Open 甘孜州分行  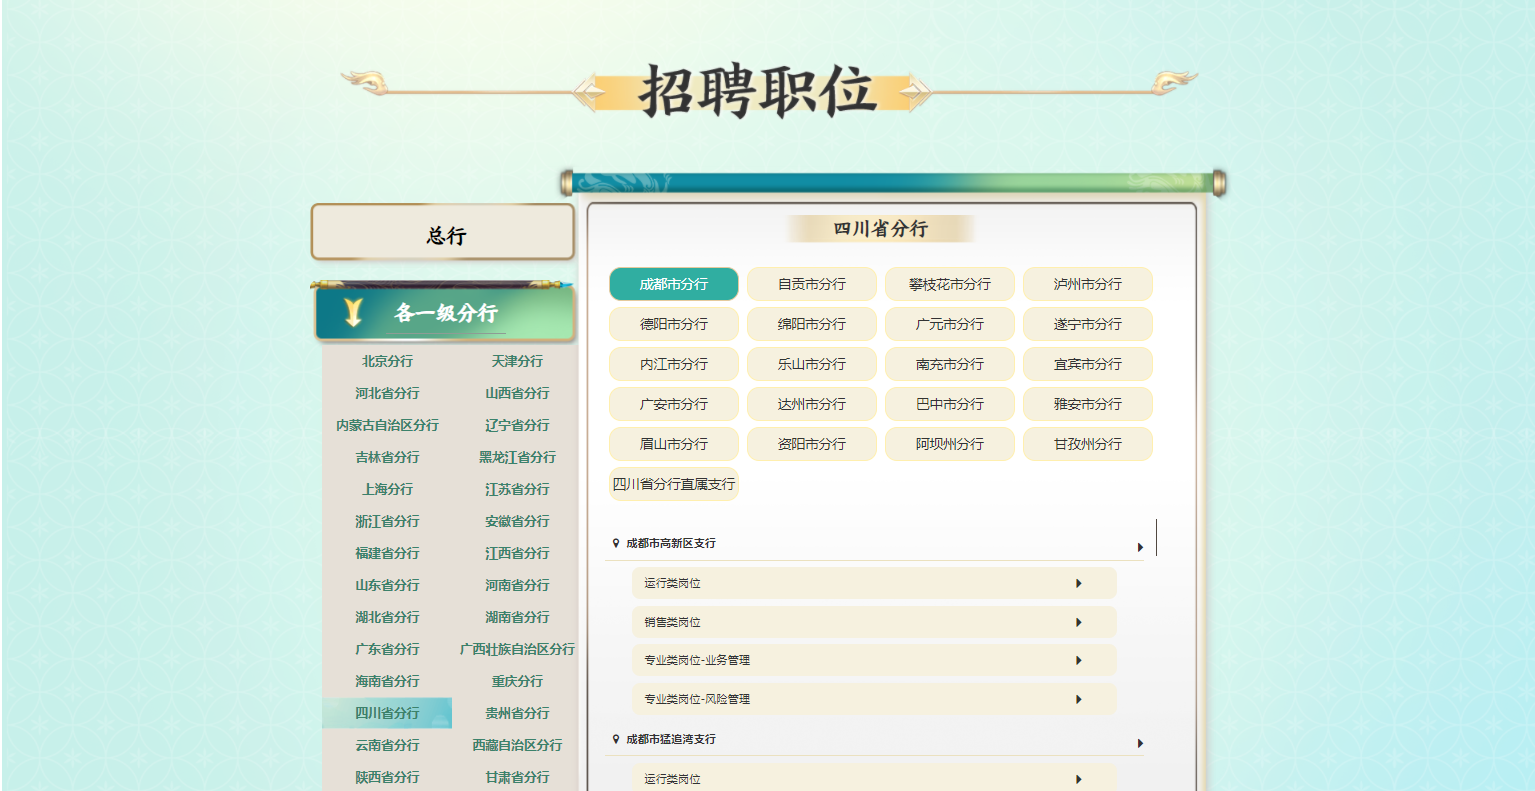(x=1088, y=444)
